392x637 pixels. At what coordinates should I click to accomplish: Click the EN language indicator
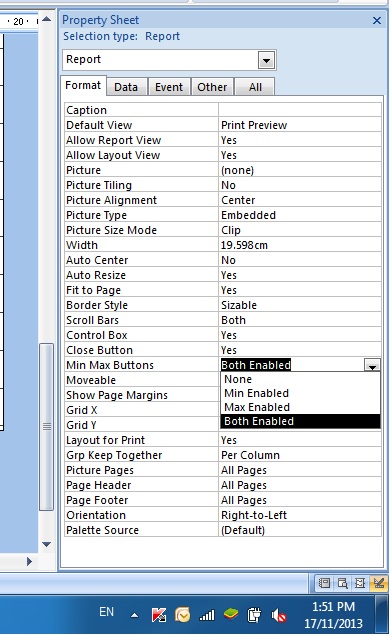pos(106,612)
